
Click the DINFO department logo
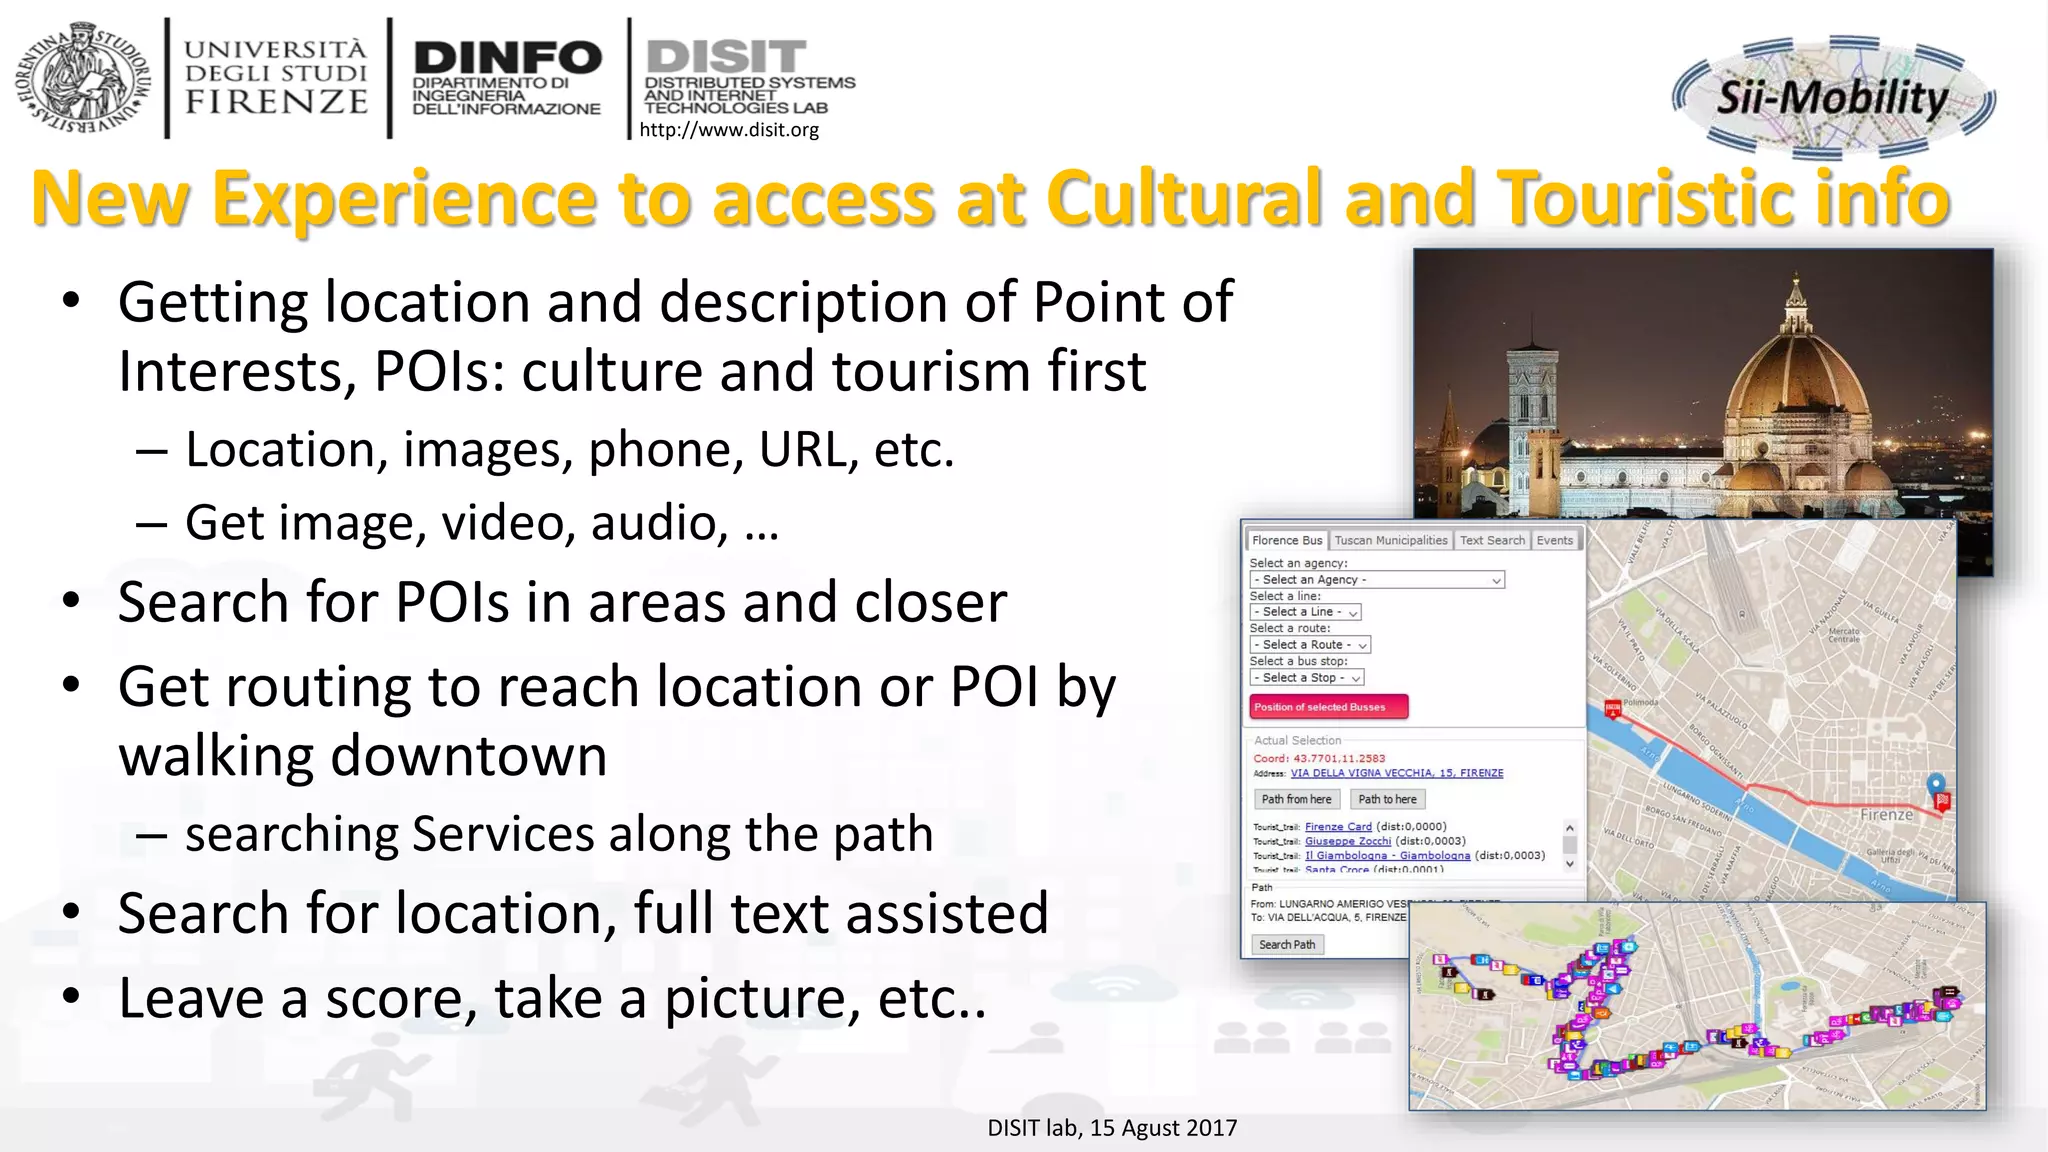tap(507, 78)
